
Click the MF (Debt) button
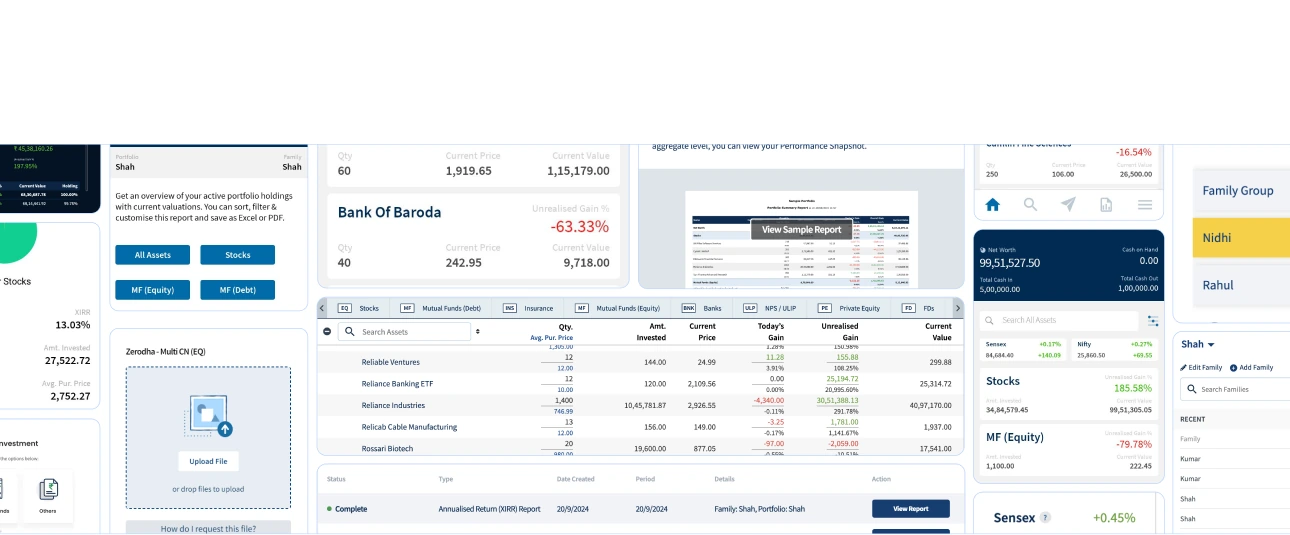237,290
